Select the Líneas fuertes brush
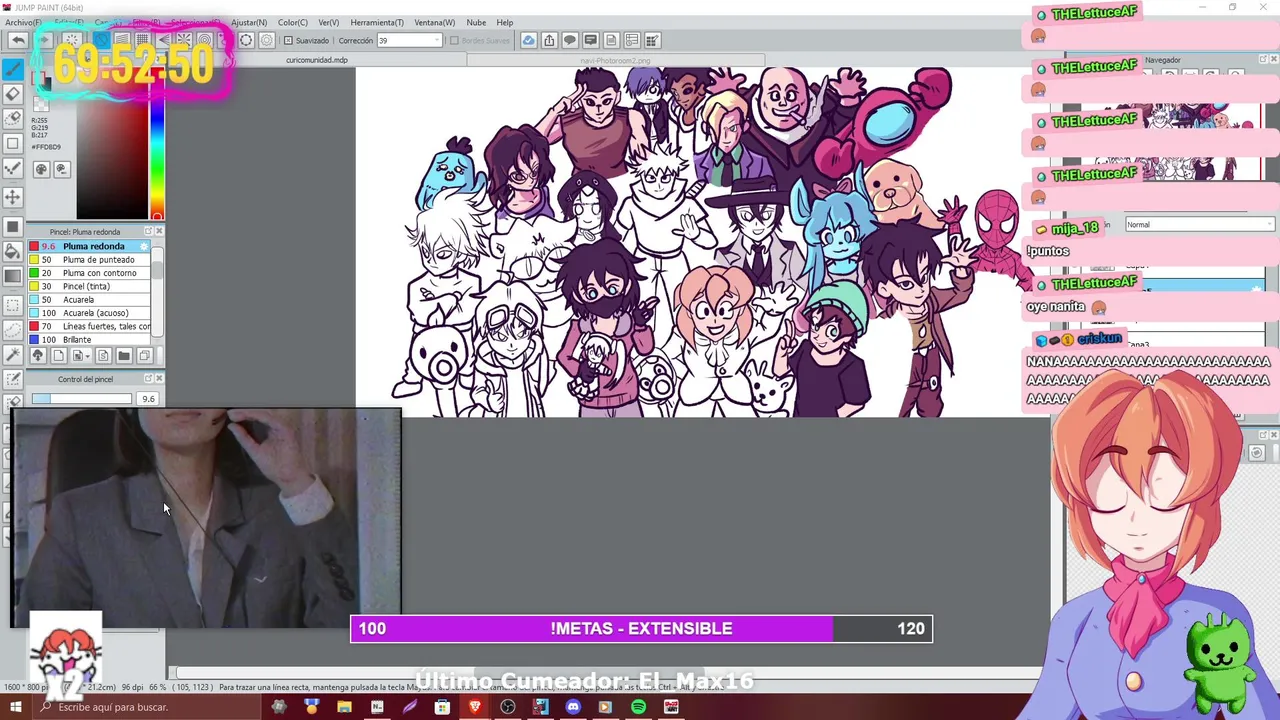The image size is (1280, 720). click(x=90, y=326)
